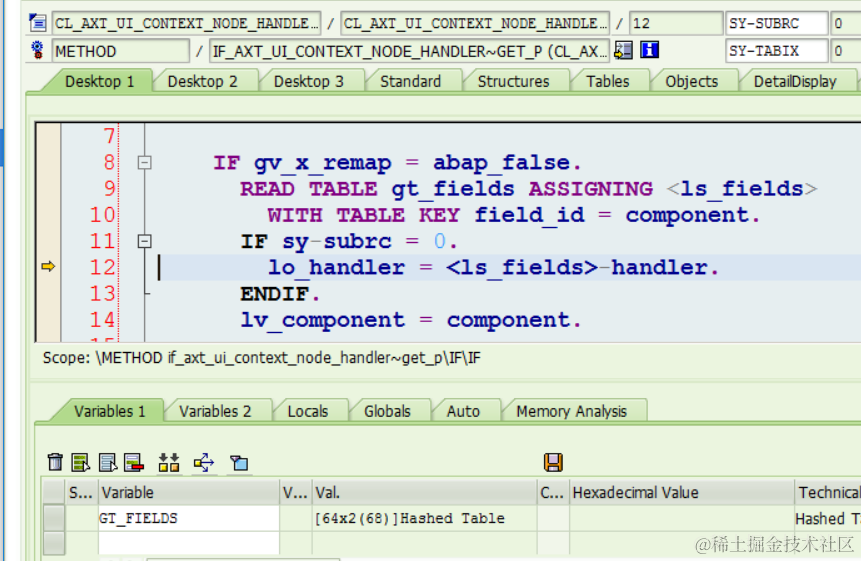Click the Hexadecimal Value column header

[681, 492]
